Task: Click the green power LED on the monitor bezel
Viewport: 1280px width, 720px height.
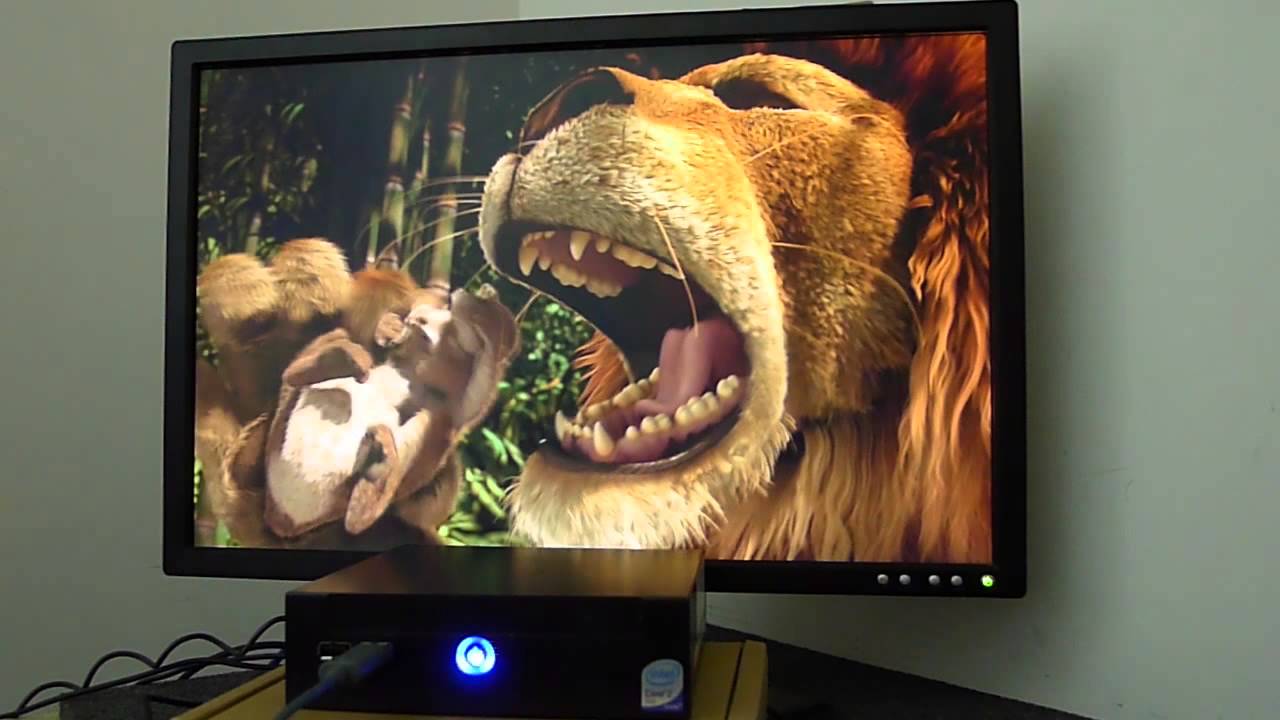Action: tap(987, 580)
